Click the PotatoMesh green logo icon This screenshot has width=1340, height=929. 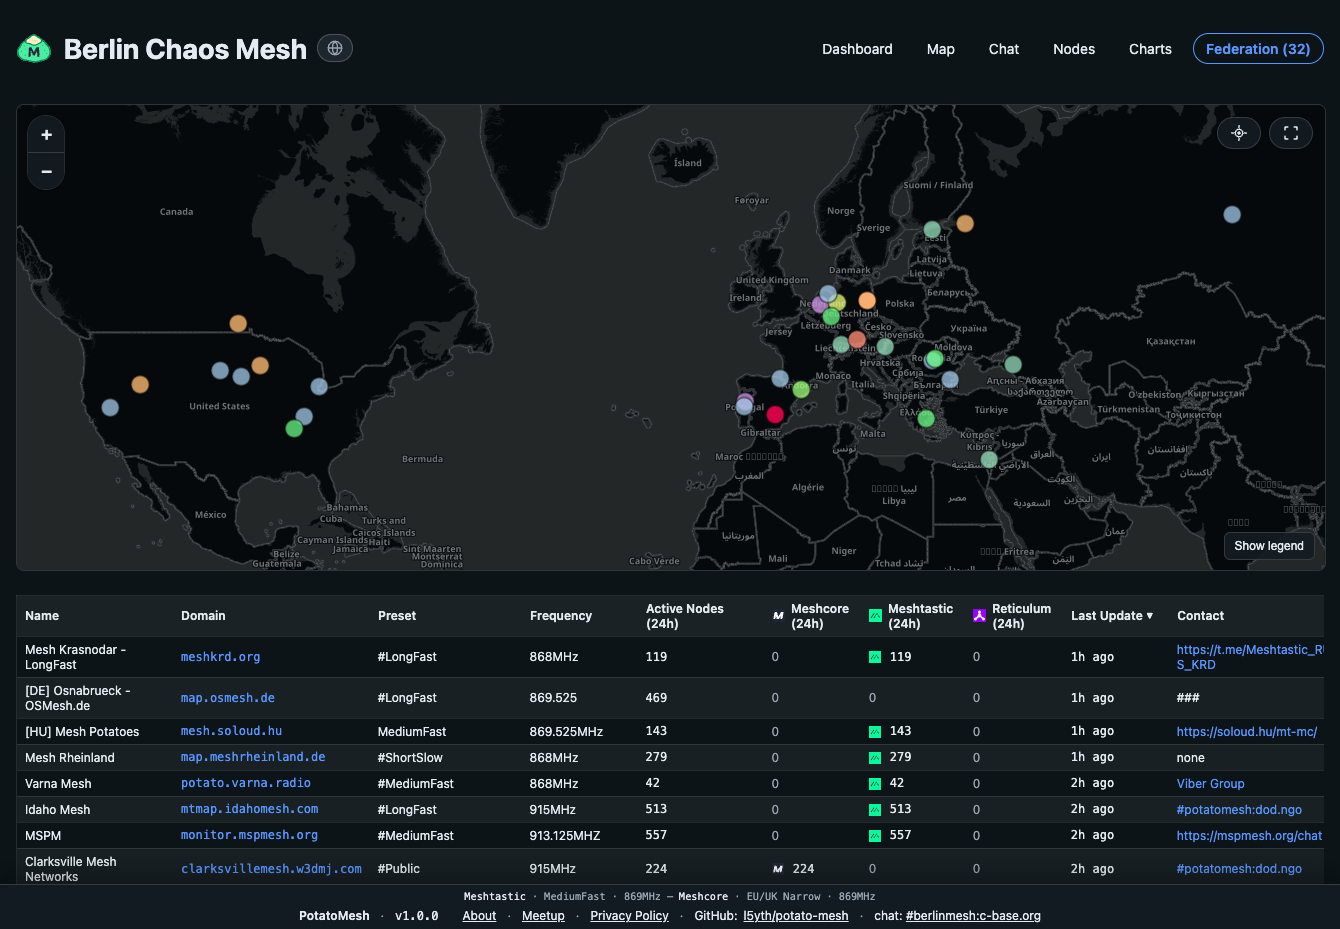click(34, 48)
